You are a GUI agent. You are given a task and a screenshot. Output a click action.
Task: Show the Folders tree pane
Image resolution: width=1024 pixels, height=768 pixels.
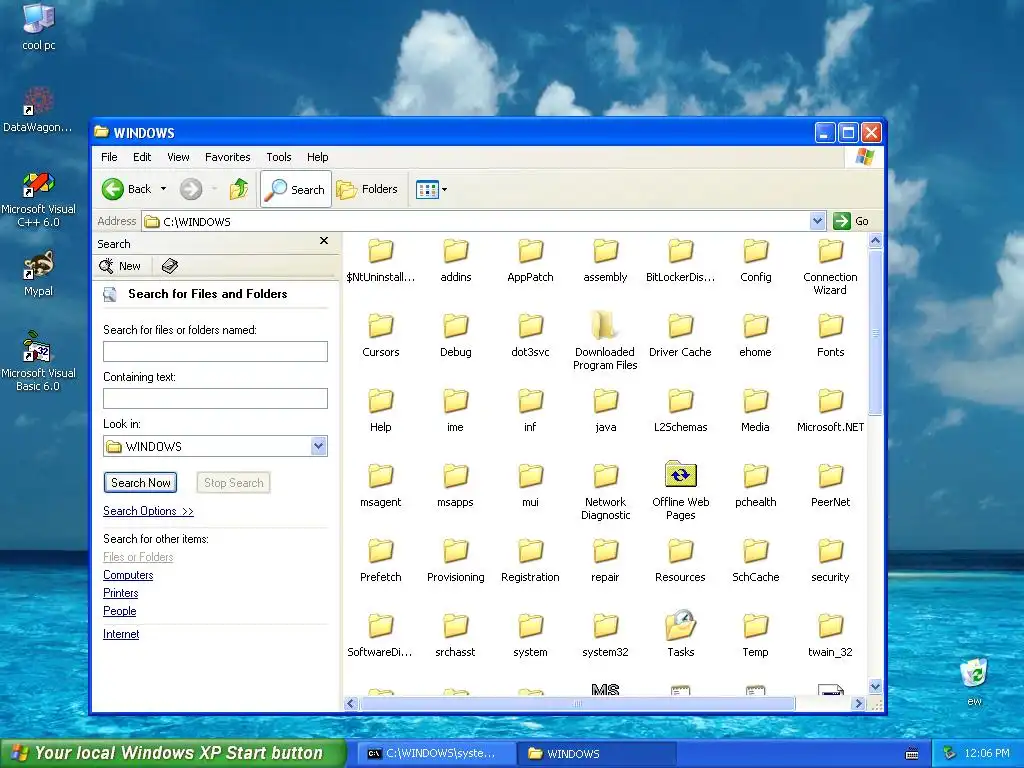click(x=367, y=189)
